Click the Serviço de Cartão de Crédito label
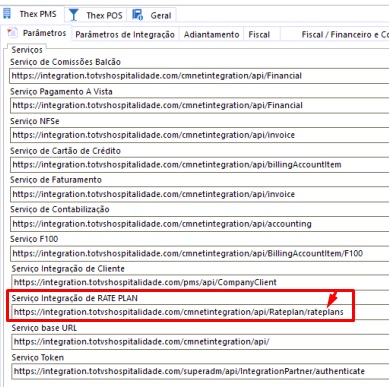 [65, 151]
